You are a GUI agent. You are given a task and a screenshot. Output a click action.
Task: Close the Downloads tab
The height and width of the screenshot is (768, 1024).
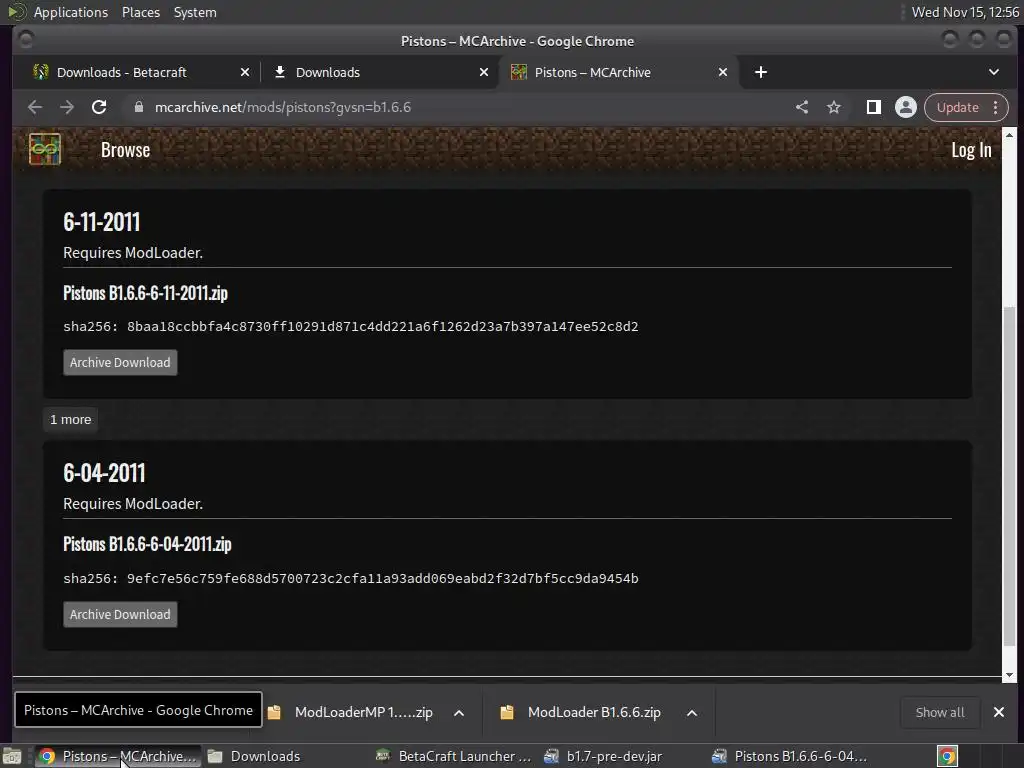pos(484,72)
